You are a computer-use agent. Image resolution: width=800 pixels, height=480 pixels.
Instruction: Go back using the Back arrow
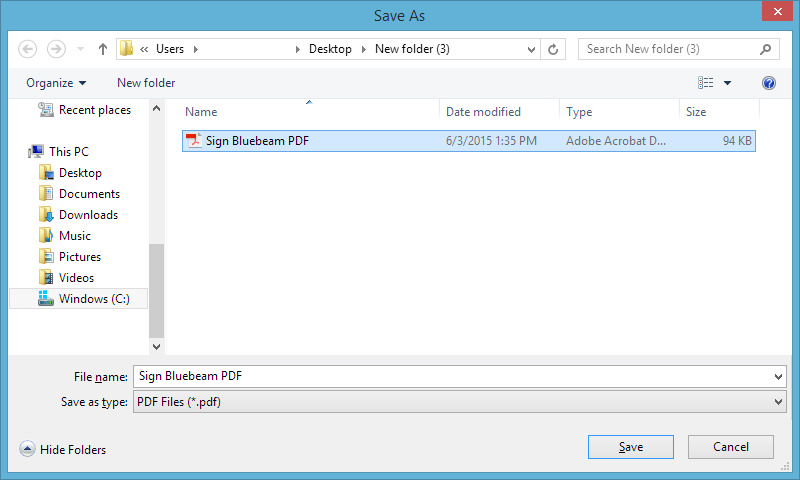(x=28, y=49)
